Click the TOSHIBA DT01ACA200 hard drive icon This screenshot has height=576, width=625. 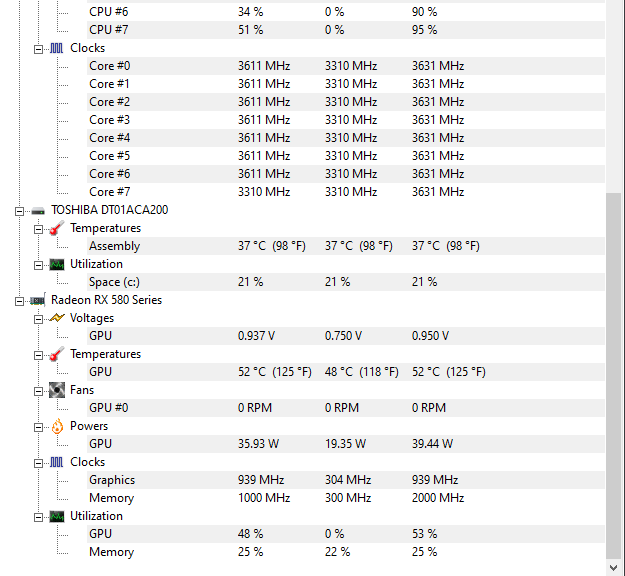tap(38, 210)
